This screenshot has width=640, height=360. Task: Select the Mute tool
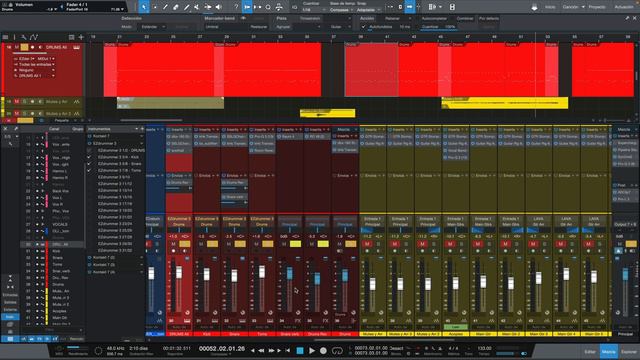coord(197,7)
